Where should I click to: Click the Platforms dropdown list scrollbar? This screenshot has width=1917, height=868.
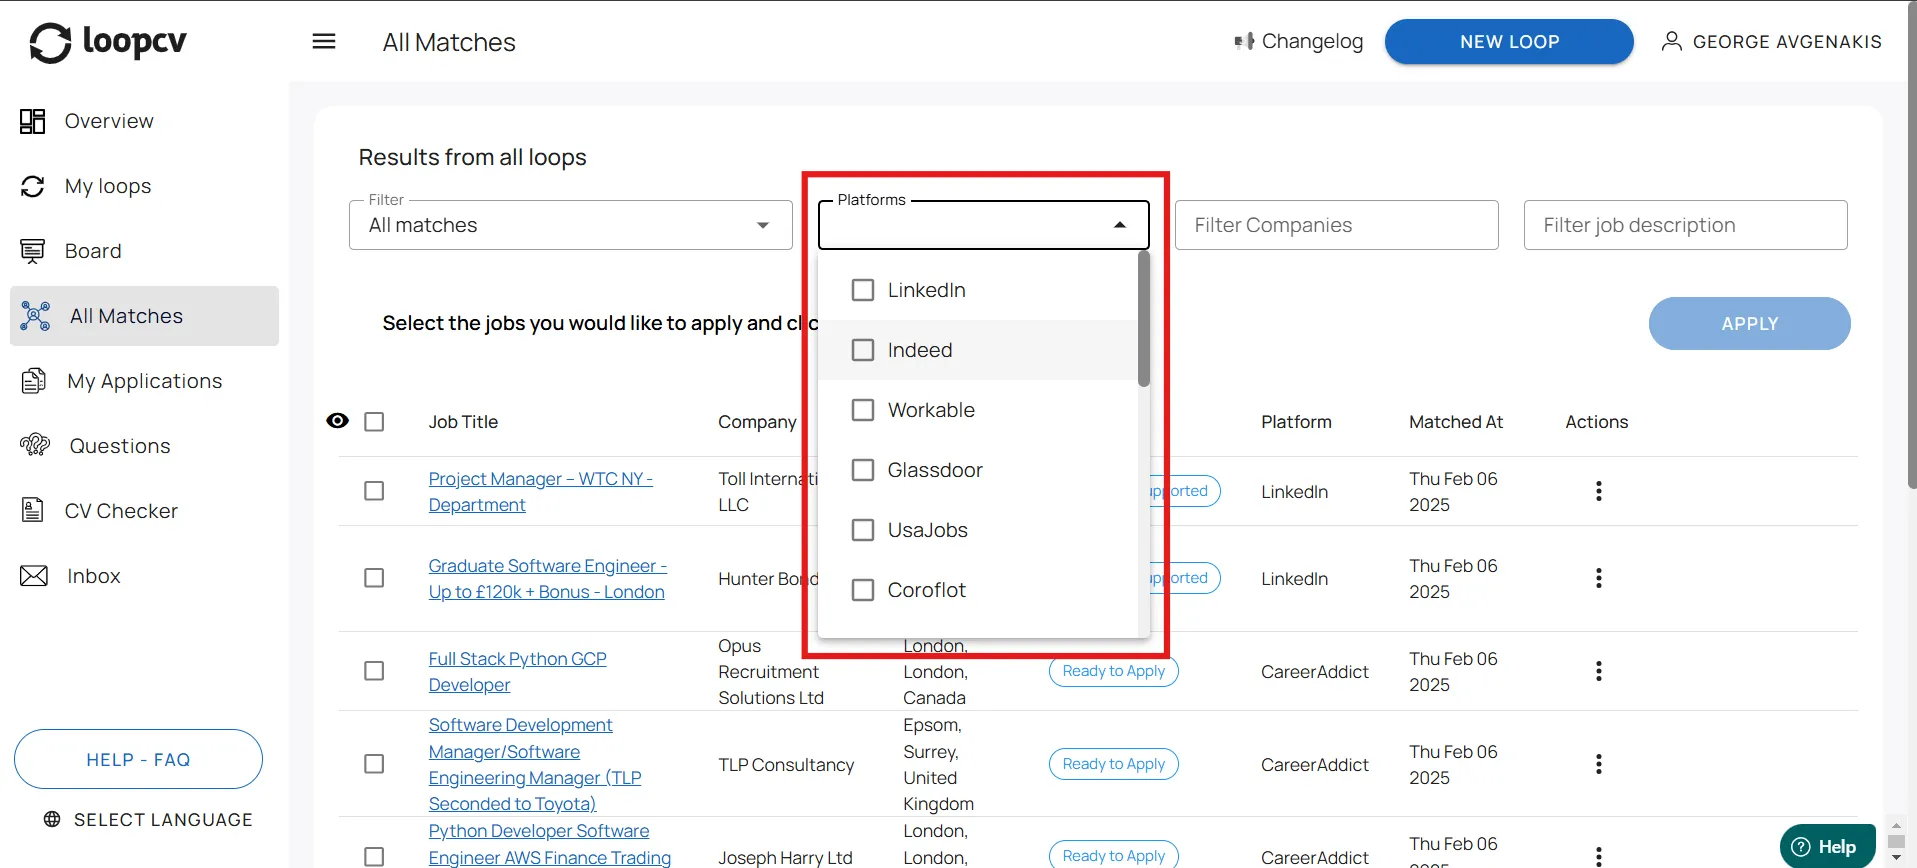[x=1144, y=318]
